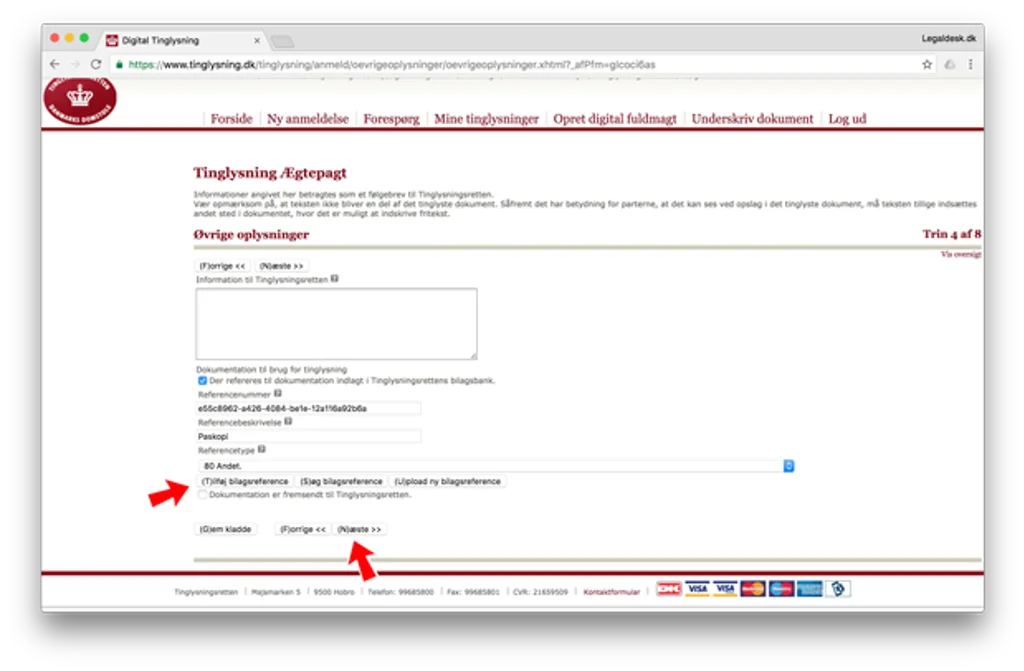Open the Referencetype dropdown showing 80 Andet

496,466
